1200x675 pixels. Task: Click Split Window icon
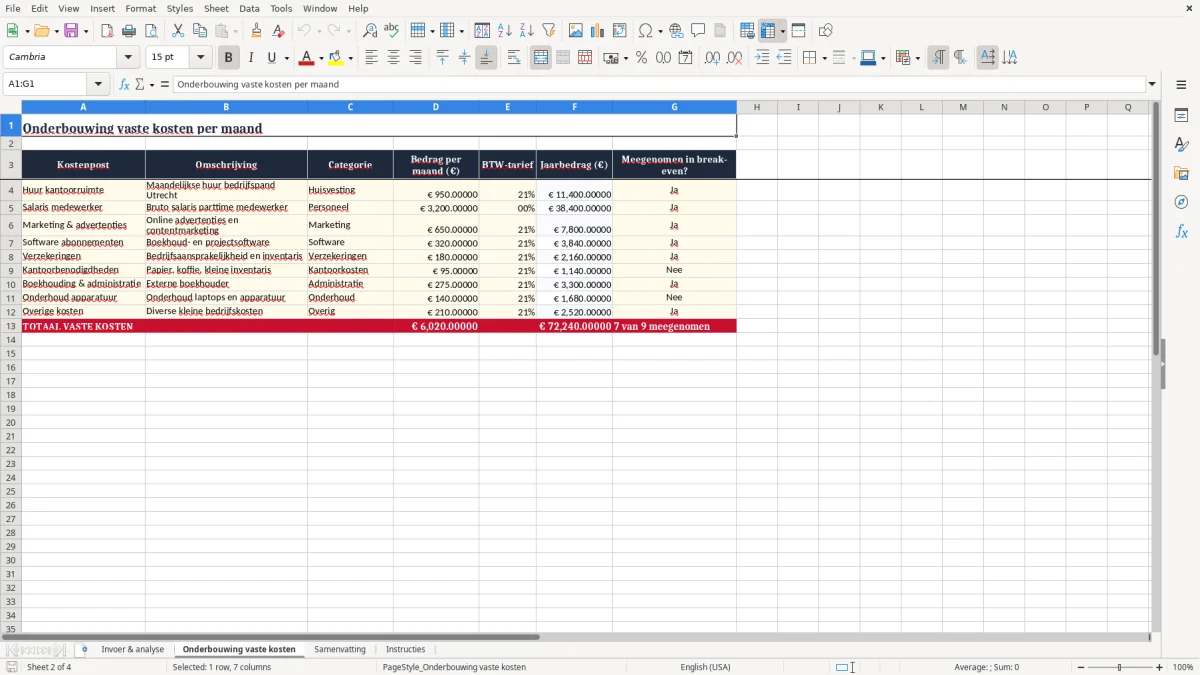coord(798,31)
